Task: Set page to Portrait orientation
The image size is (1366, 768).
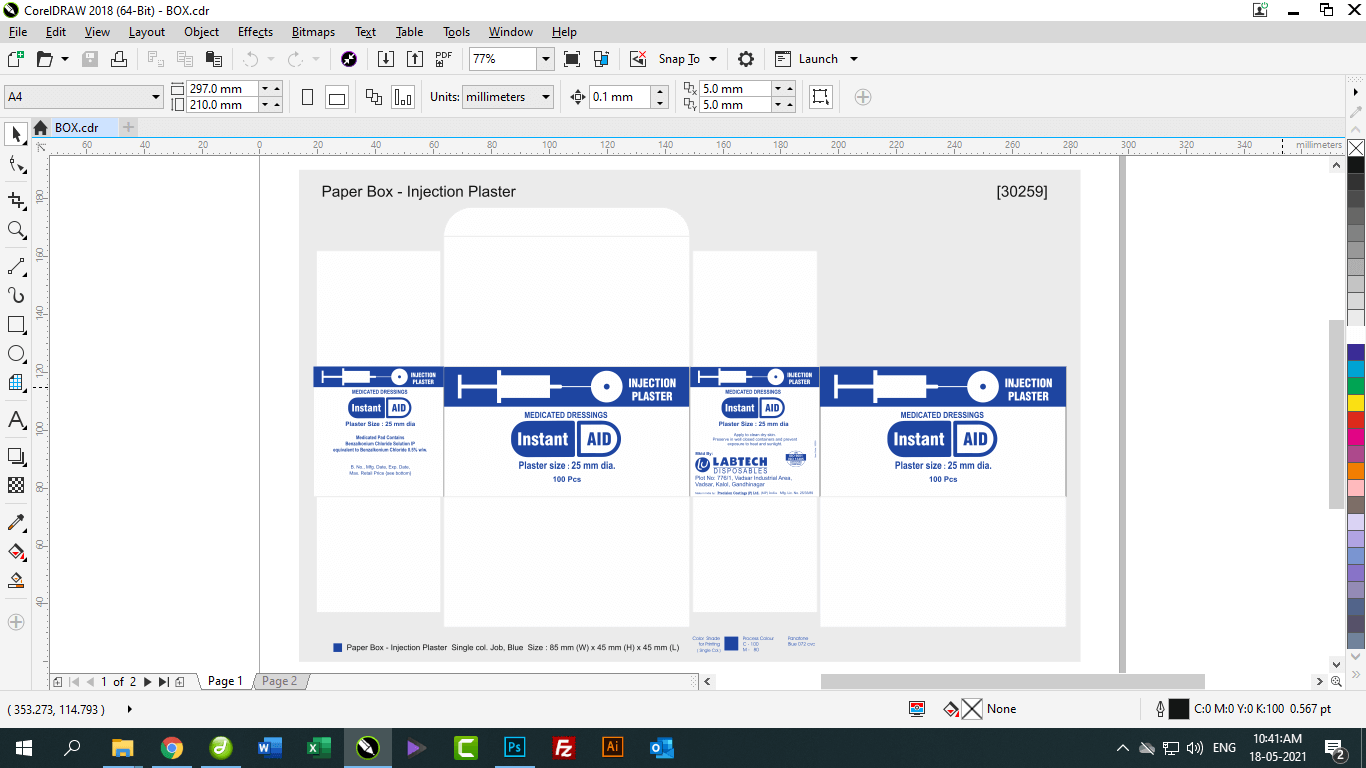Action: click(x=308, y=97)
